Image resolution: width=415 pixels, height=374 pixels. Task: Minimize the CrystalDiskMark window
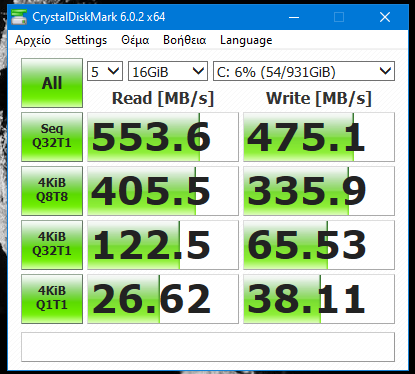pos(294,17)
